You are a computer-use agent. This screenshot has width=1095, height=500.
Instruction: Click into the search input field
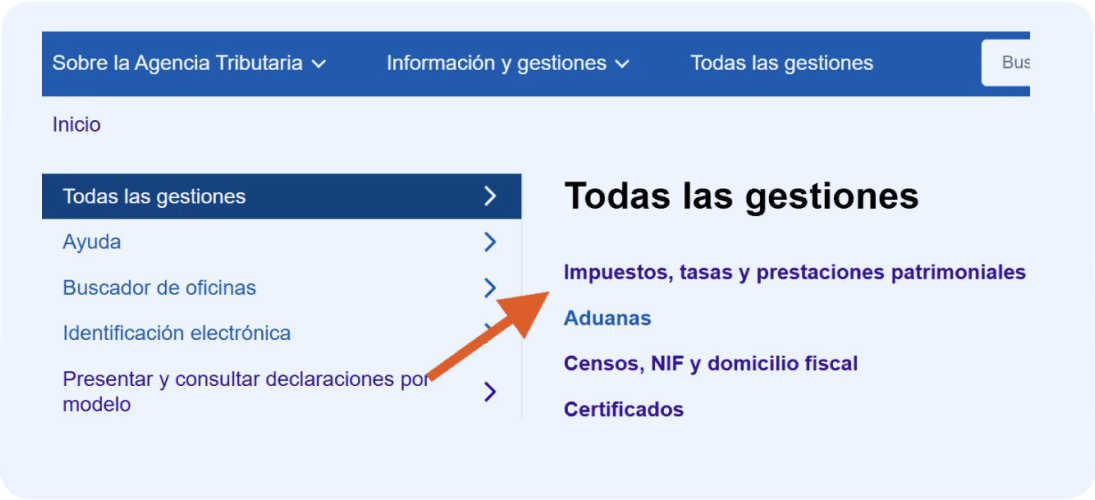[1006, 63]
